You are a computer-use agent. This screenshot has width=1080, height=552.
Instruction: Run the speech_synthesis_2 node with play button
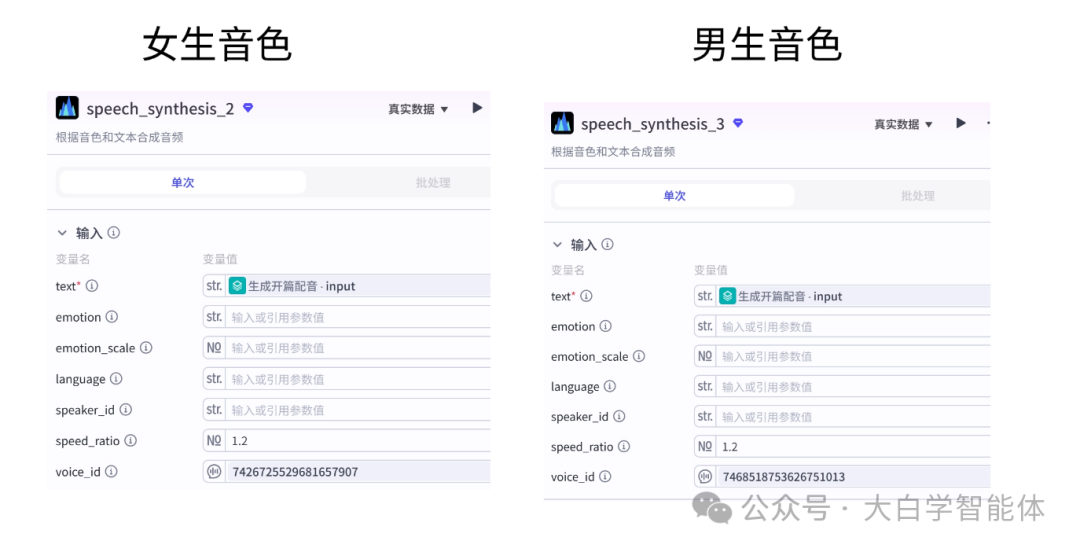click(x=477, y=108)
